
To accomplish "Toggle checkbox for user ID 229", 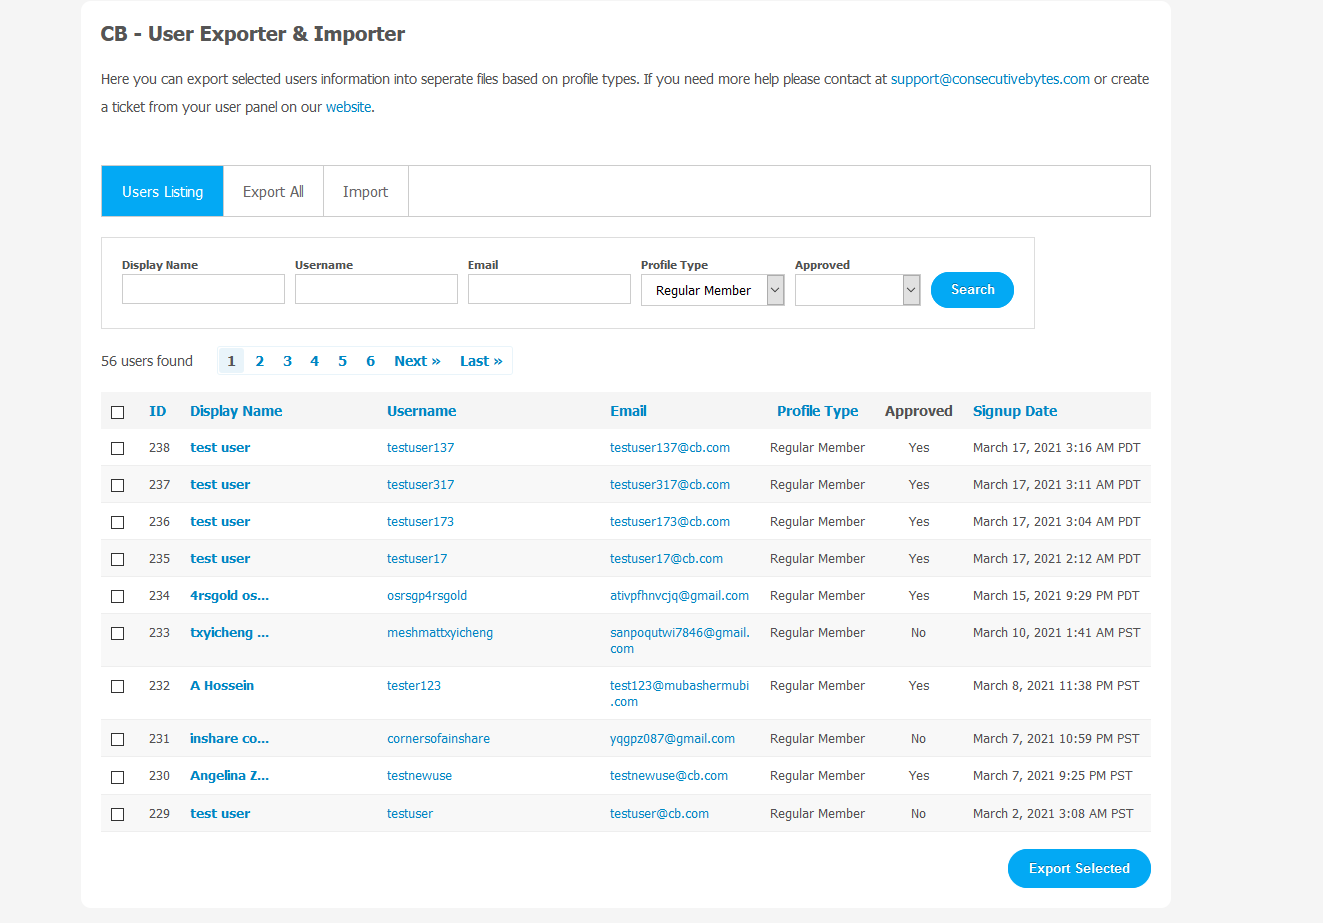I will [118, 815].
